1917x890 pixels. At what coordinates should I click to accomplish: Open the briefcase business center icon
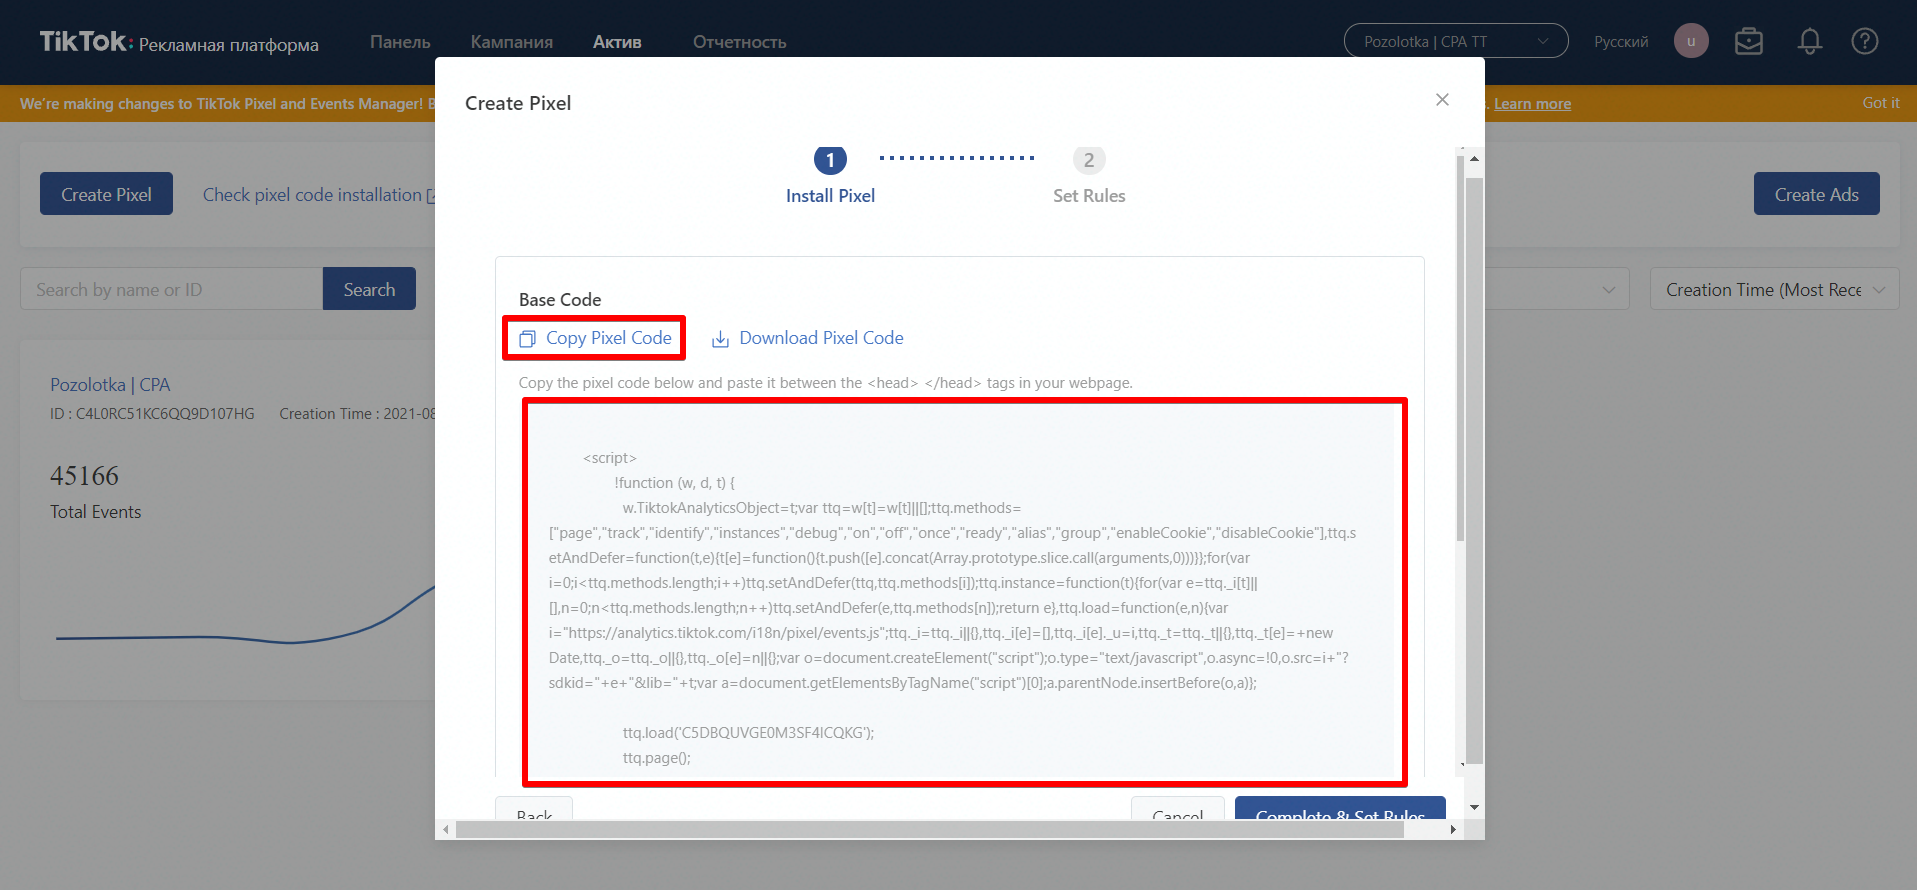click(1748, 41)
